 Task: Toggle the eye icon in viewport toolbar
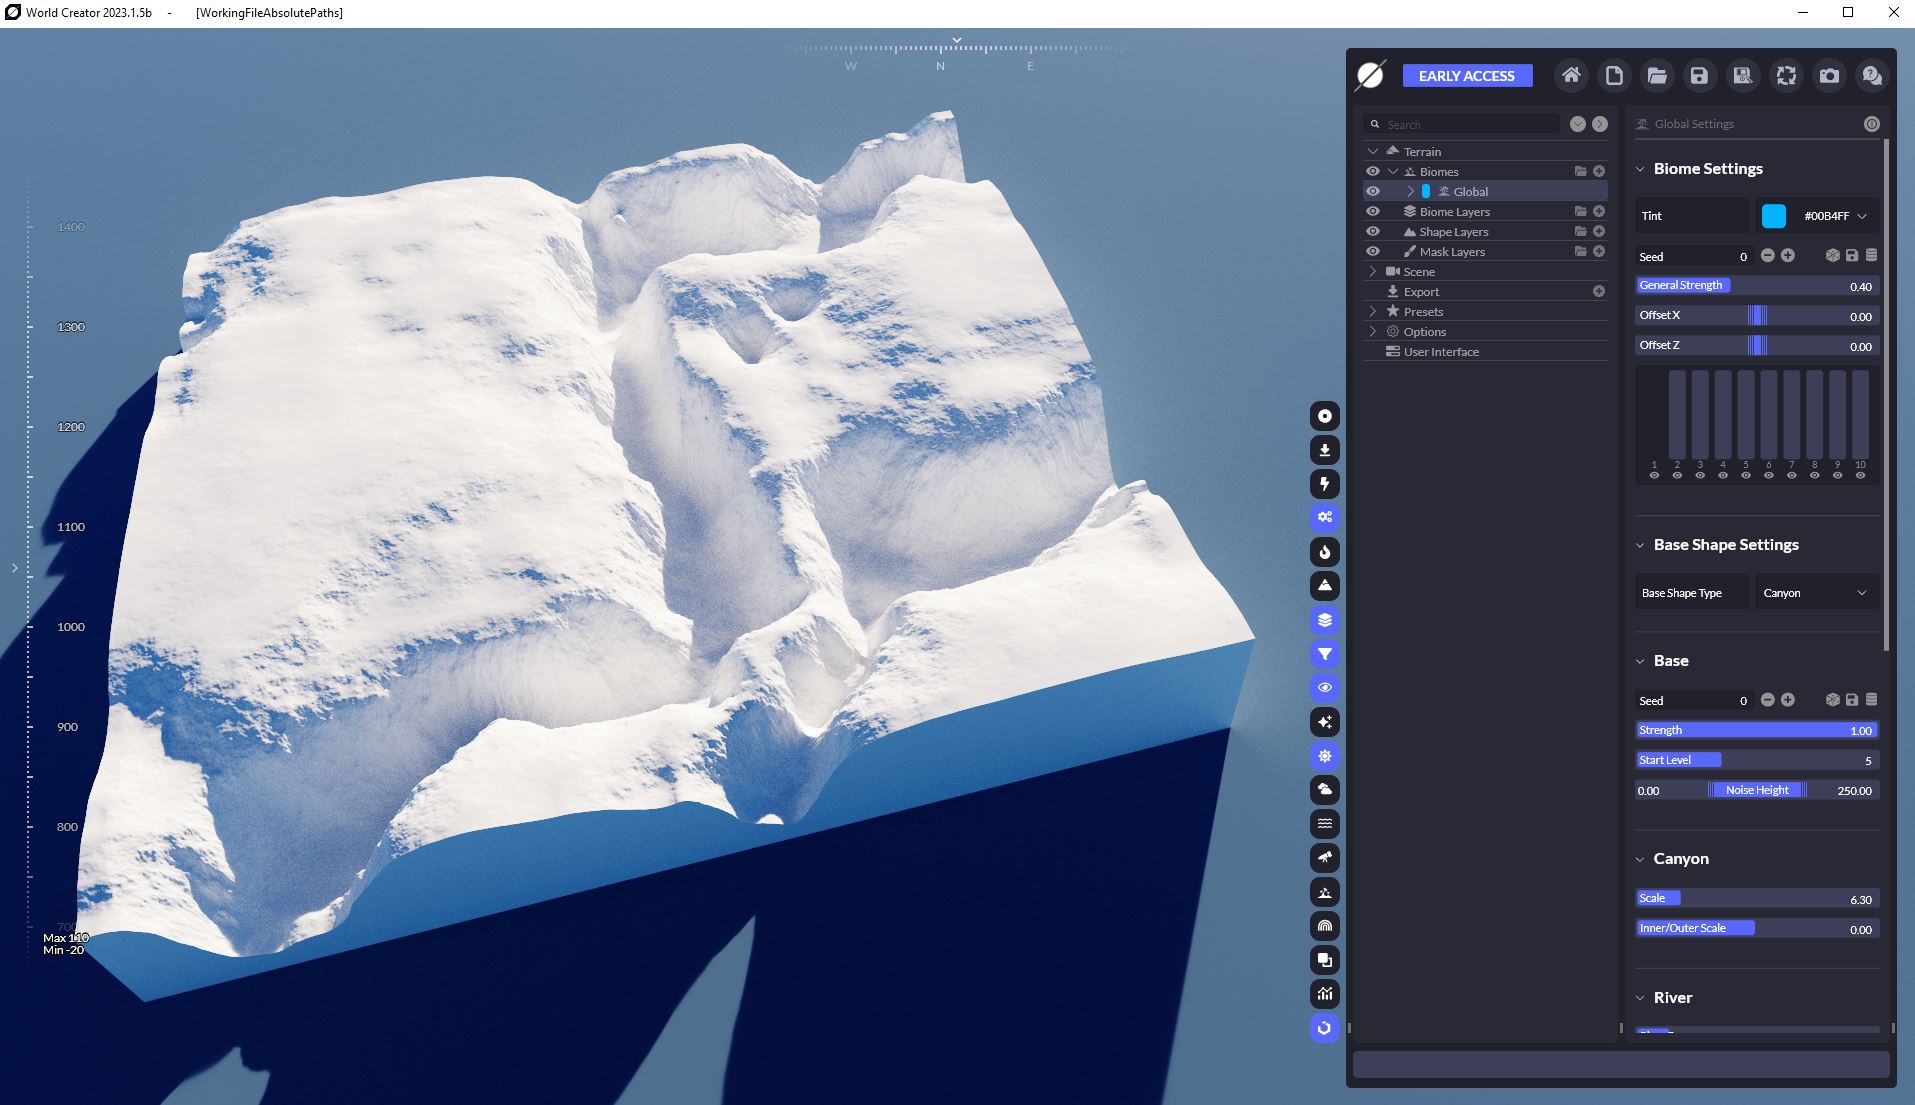[1325, 688]
